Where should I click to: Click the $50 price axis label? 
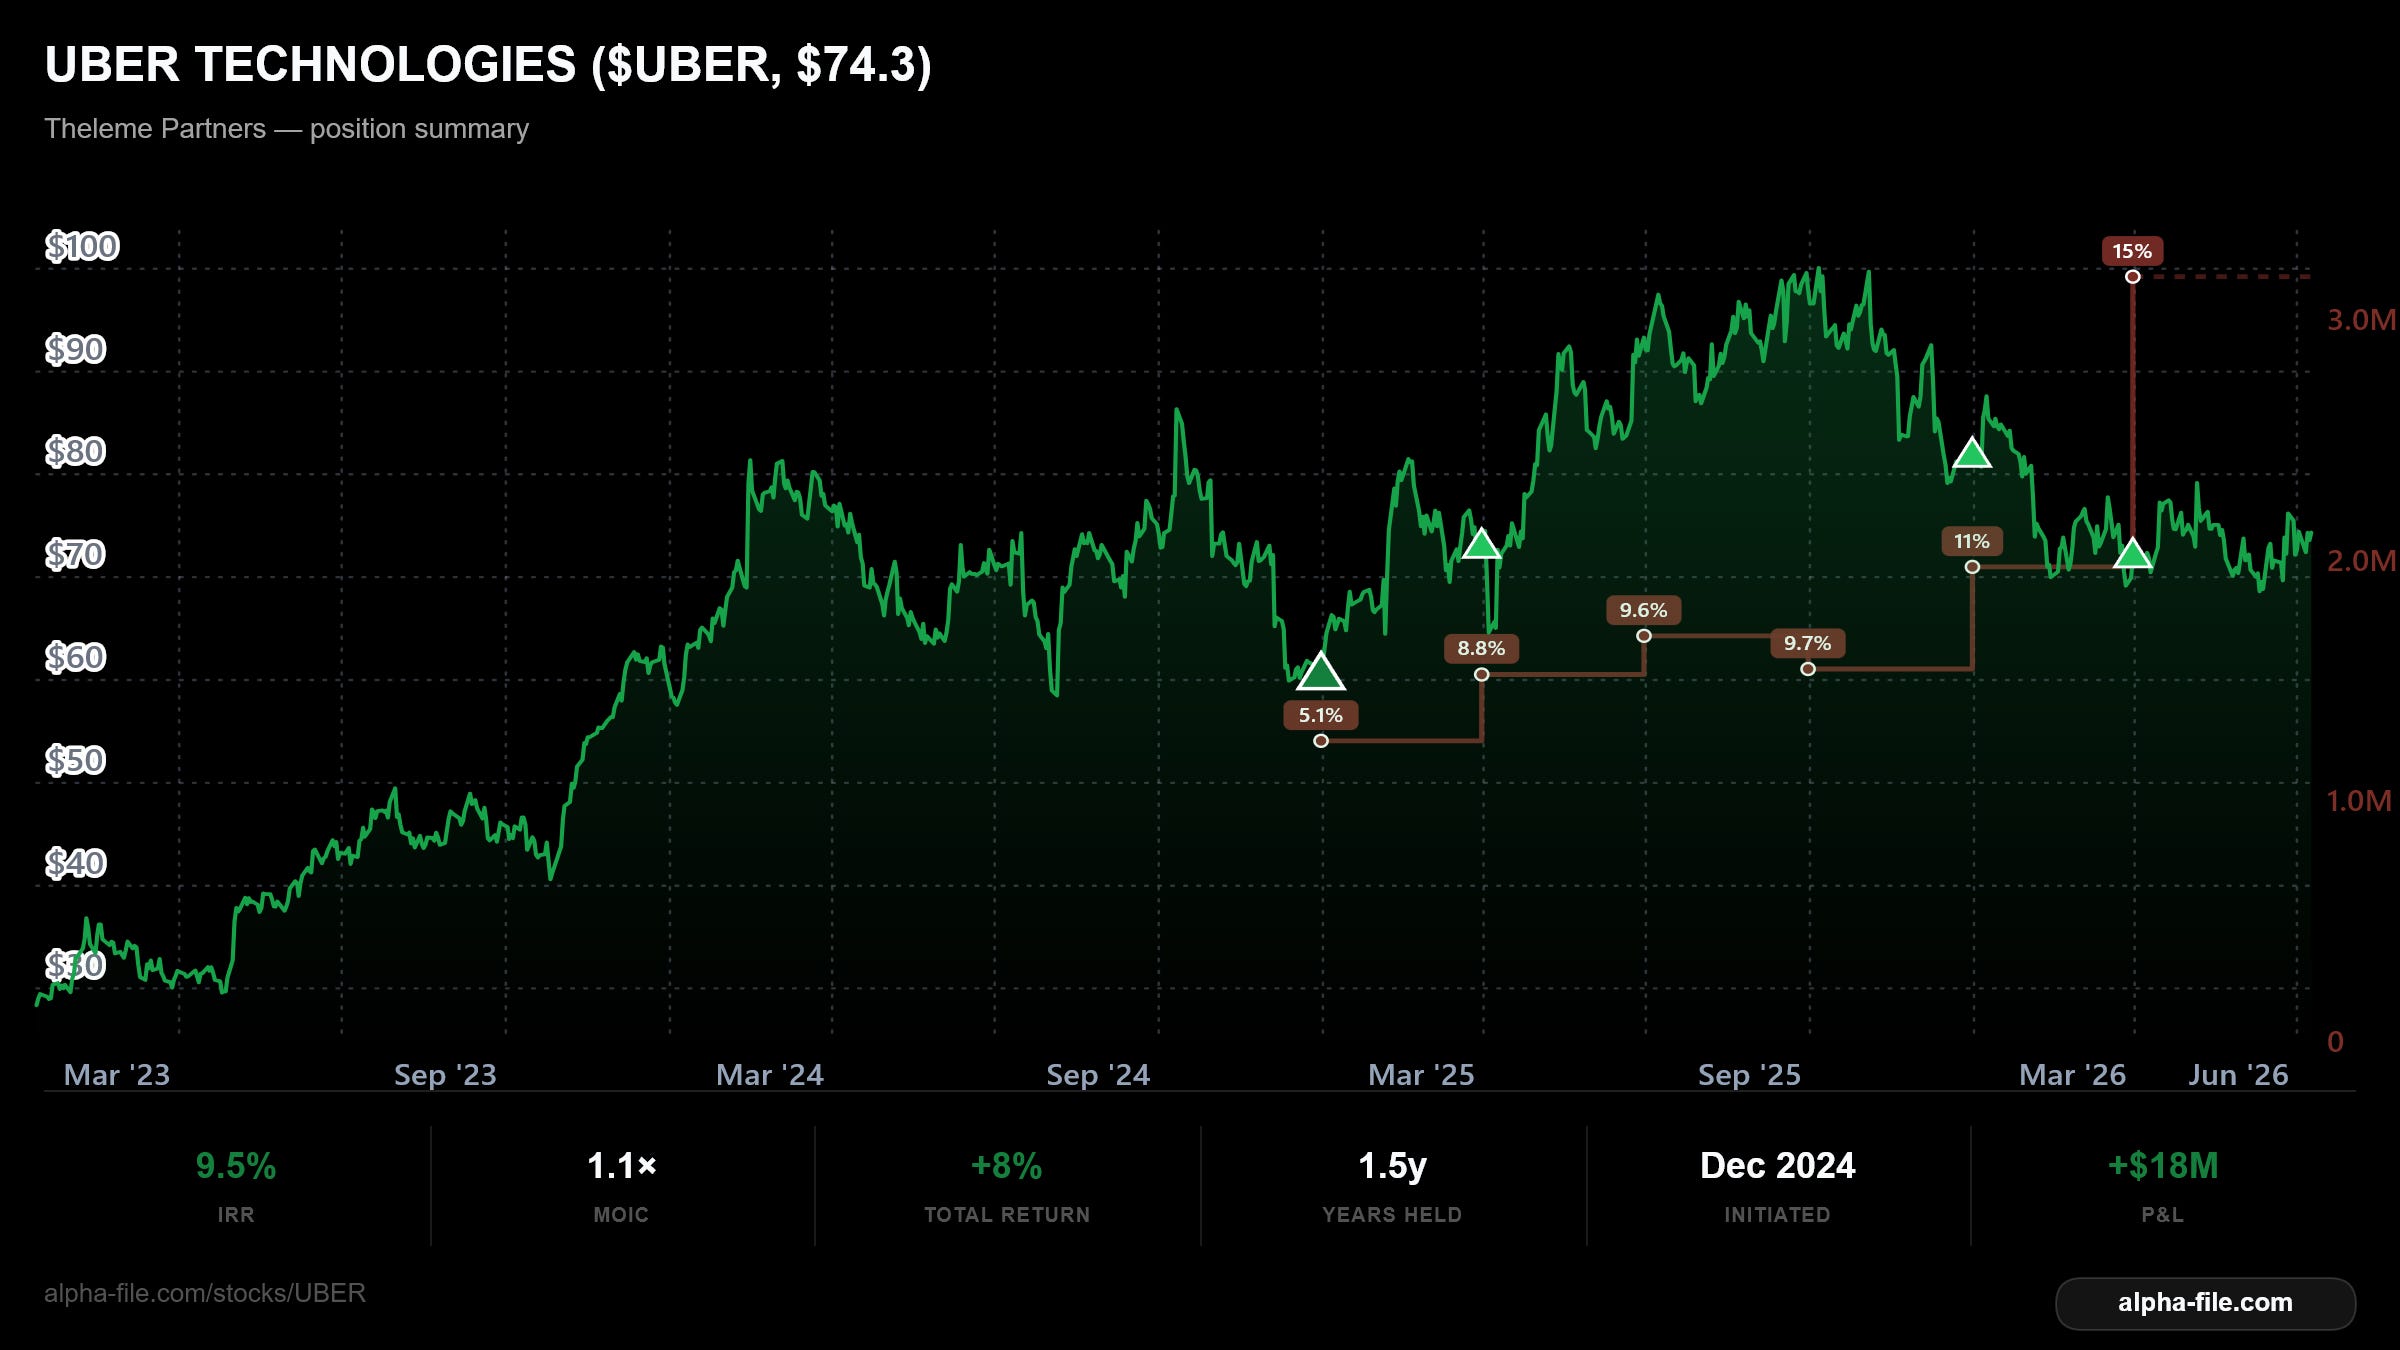pos(75,760)
